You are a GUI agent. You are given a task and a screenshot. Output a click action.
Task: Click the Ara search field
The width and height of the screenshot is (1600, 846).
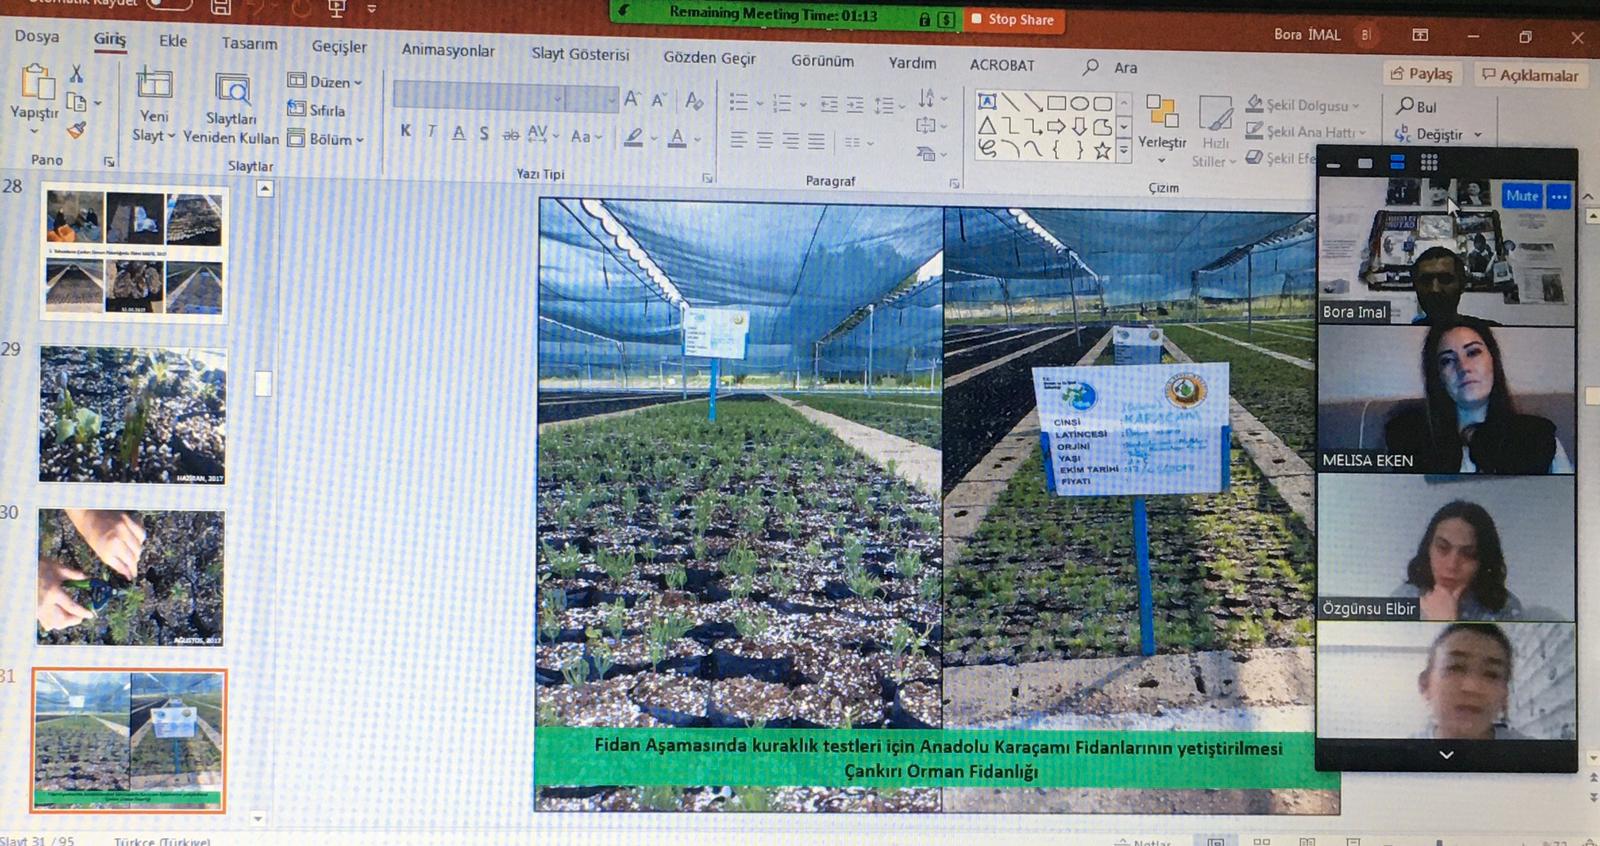click(x=1113, y=67)
